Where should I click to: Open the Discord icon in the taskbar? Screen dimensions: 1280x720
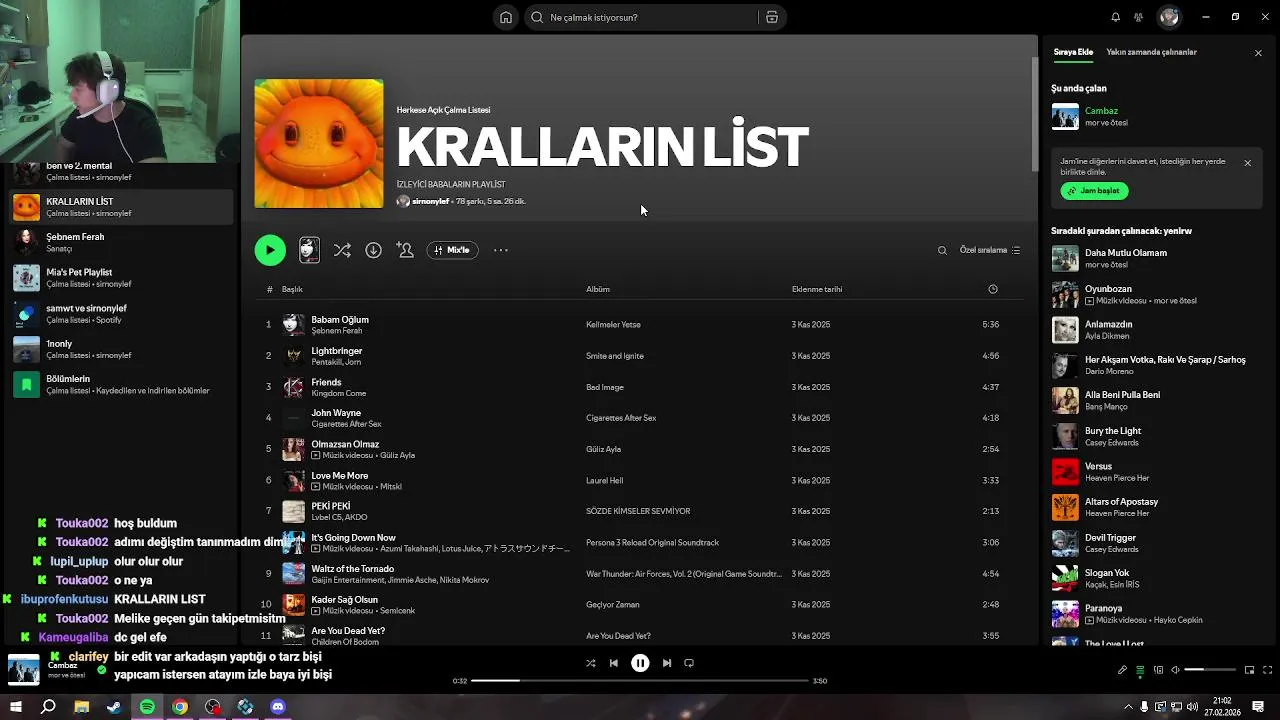pyautogui.click(x=278, y=707)
